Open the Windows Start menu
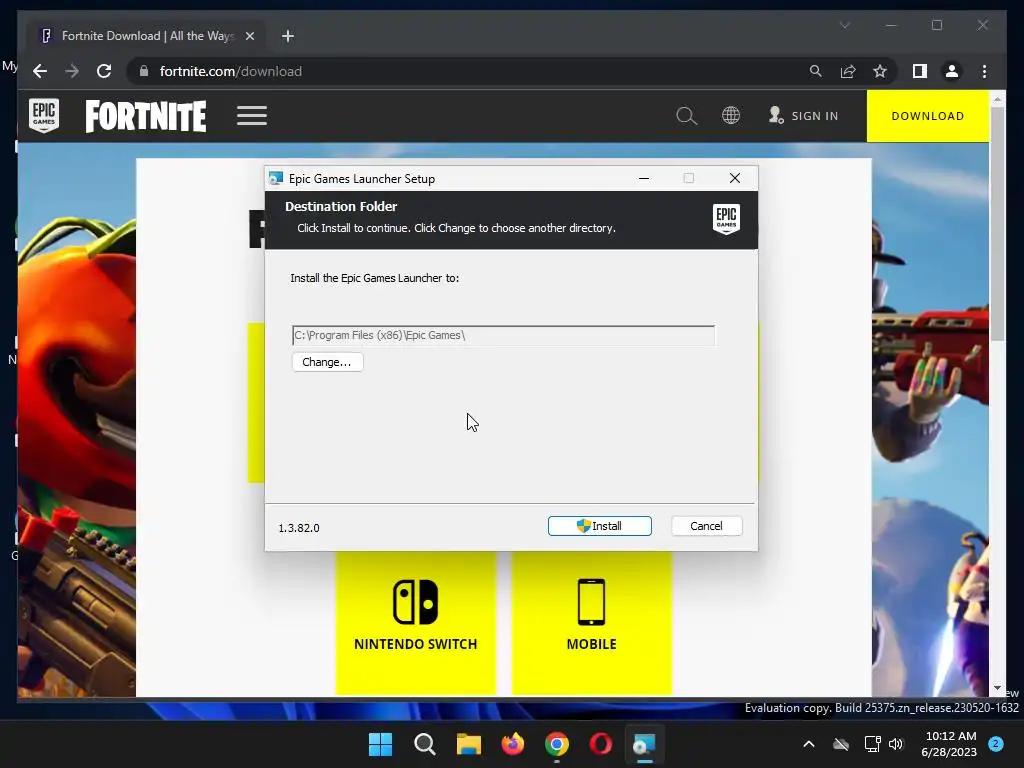 tap(381, 744)
